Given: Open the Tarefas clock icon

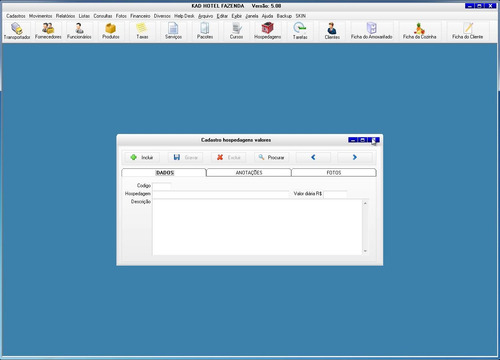Looking at the screenshot, I should pos(300,31).
